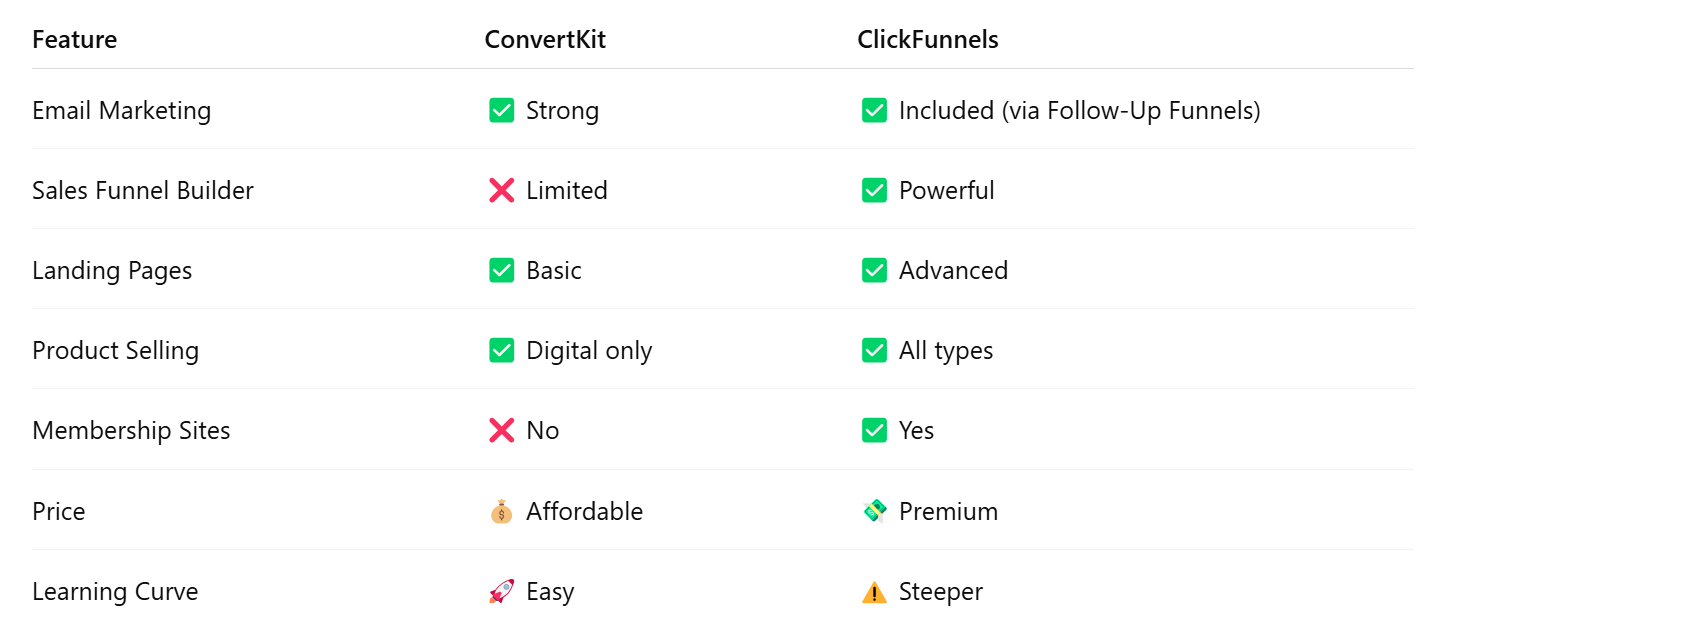Click the red X icon beside No
1699x633 pixels.
click(x=502, y=430)
